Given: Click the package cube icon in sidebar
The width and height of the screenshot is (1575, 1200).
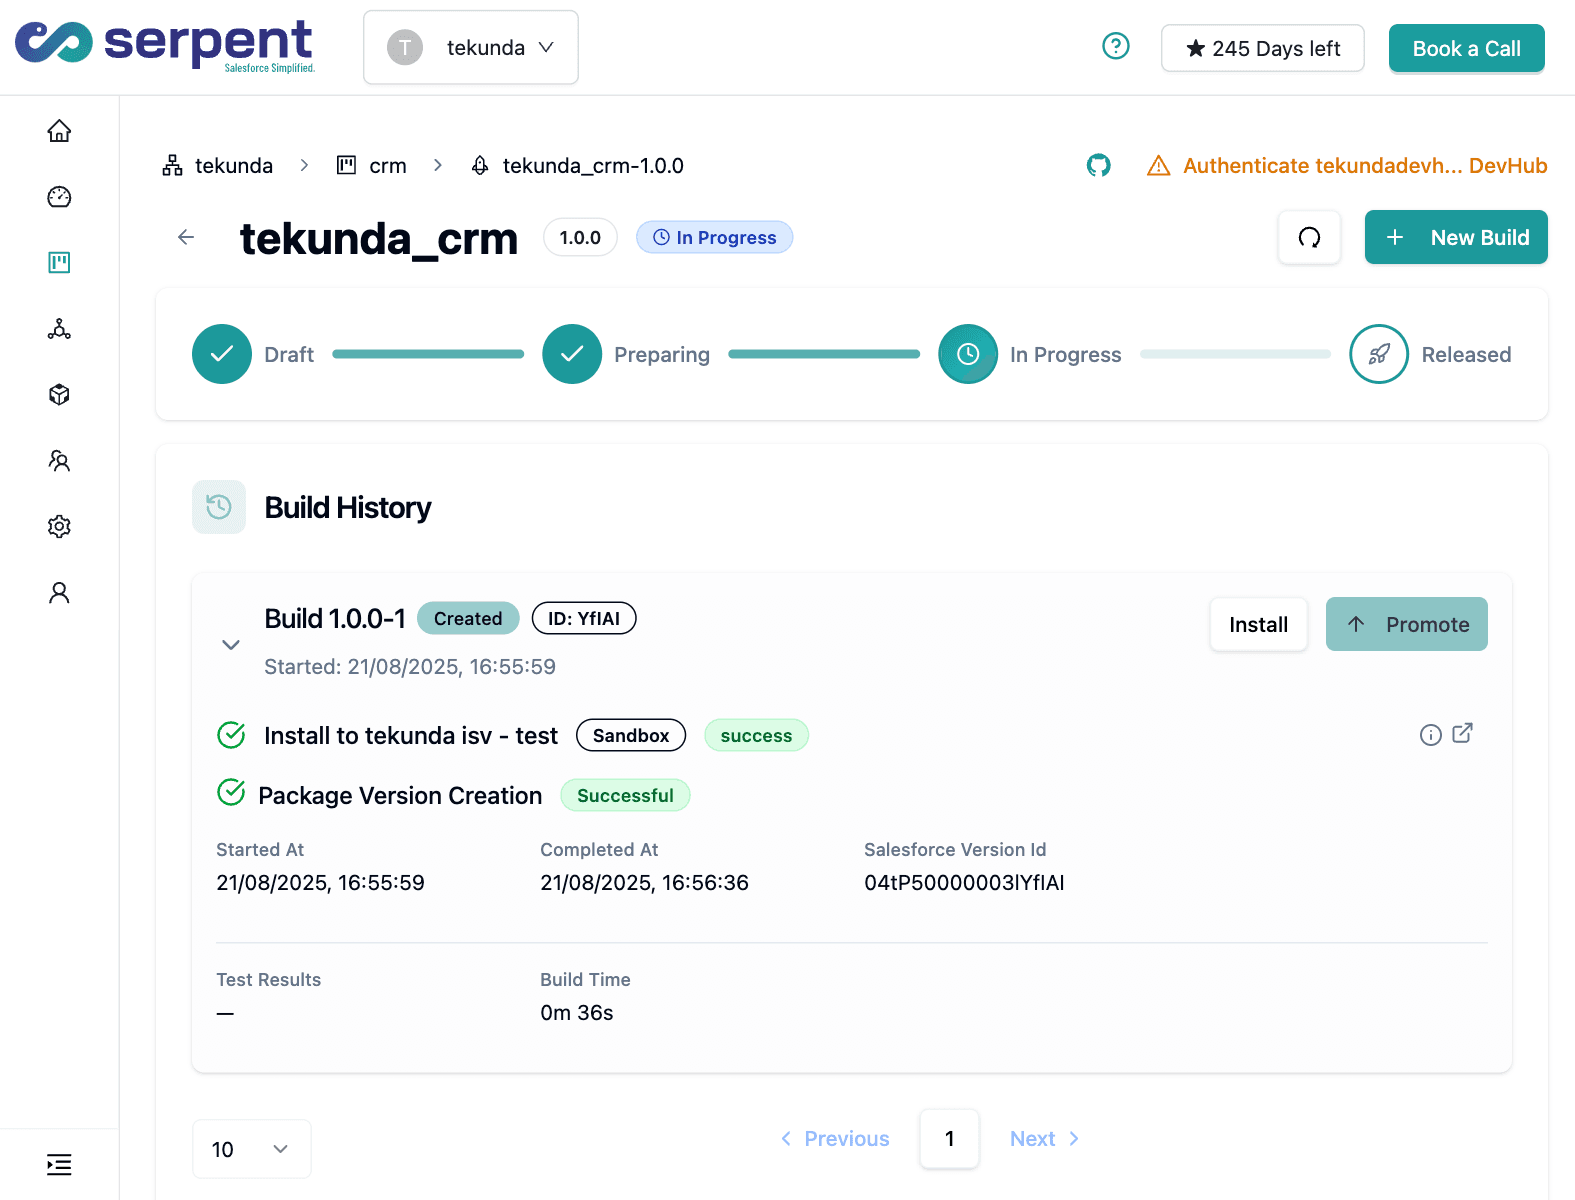Looking at the screenshot, I should [59, 394].
